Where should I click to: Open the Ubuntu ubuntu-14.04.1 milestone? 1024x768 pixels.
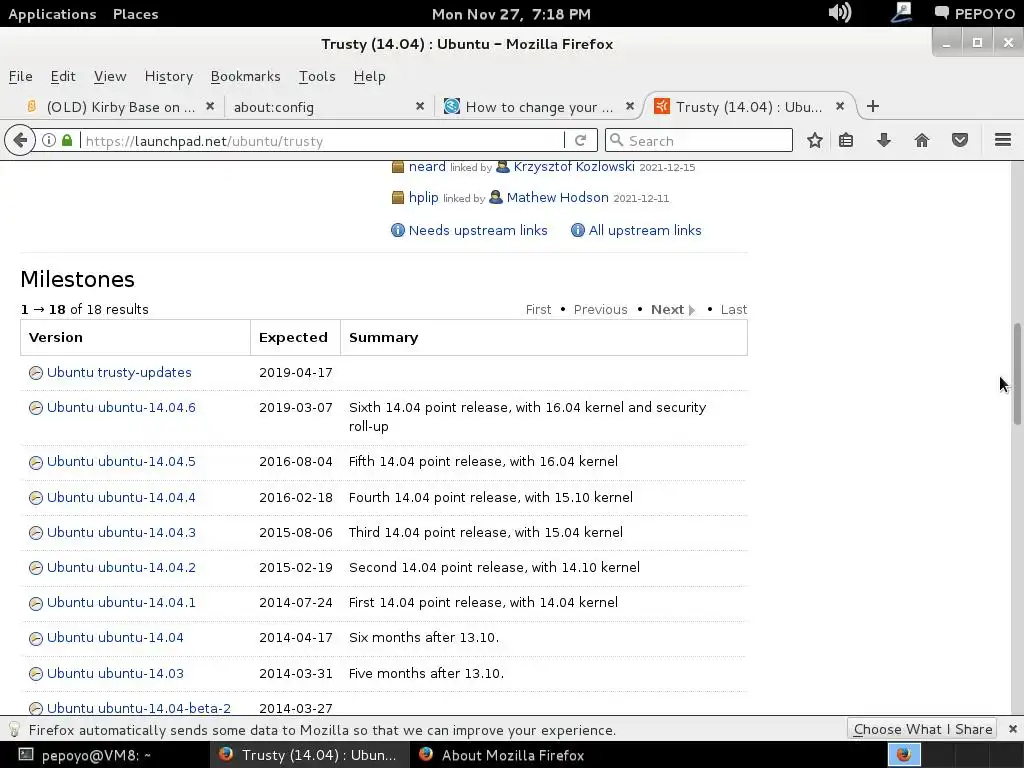(x=121, y=602)
